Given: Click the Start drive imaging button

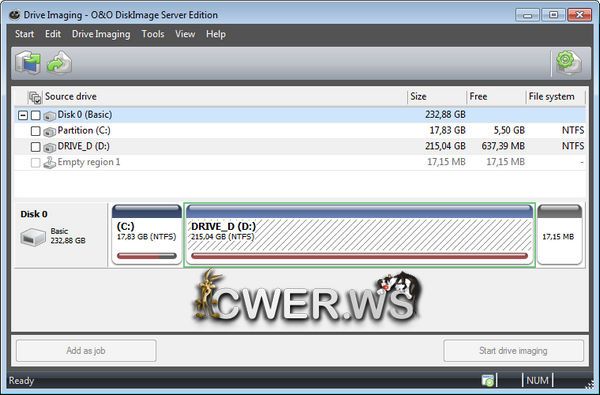Looking at the screenshot, I should tap(514, 350).
